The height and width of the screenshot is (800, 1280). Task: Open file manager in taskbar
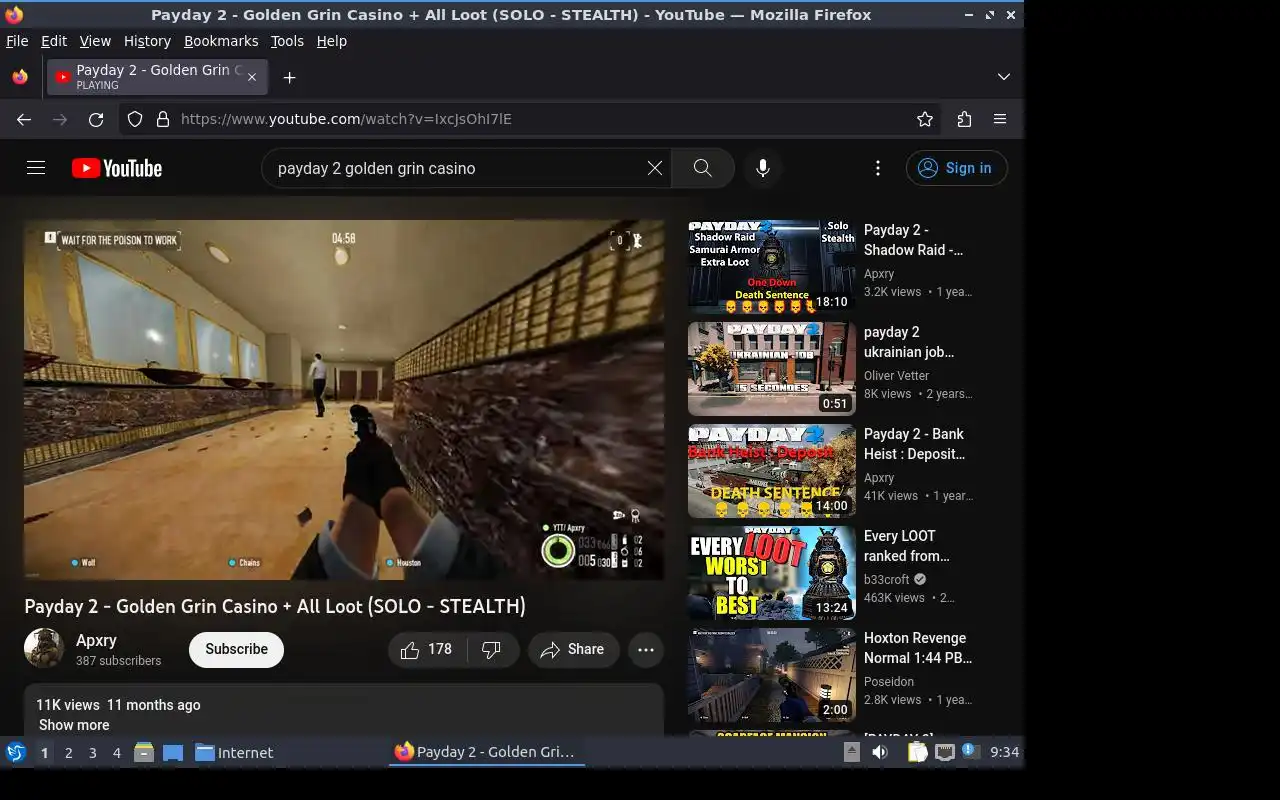144,752
